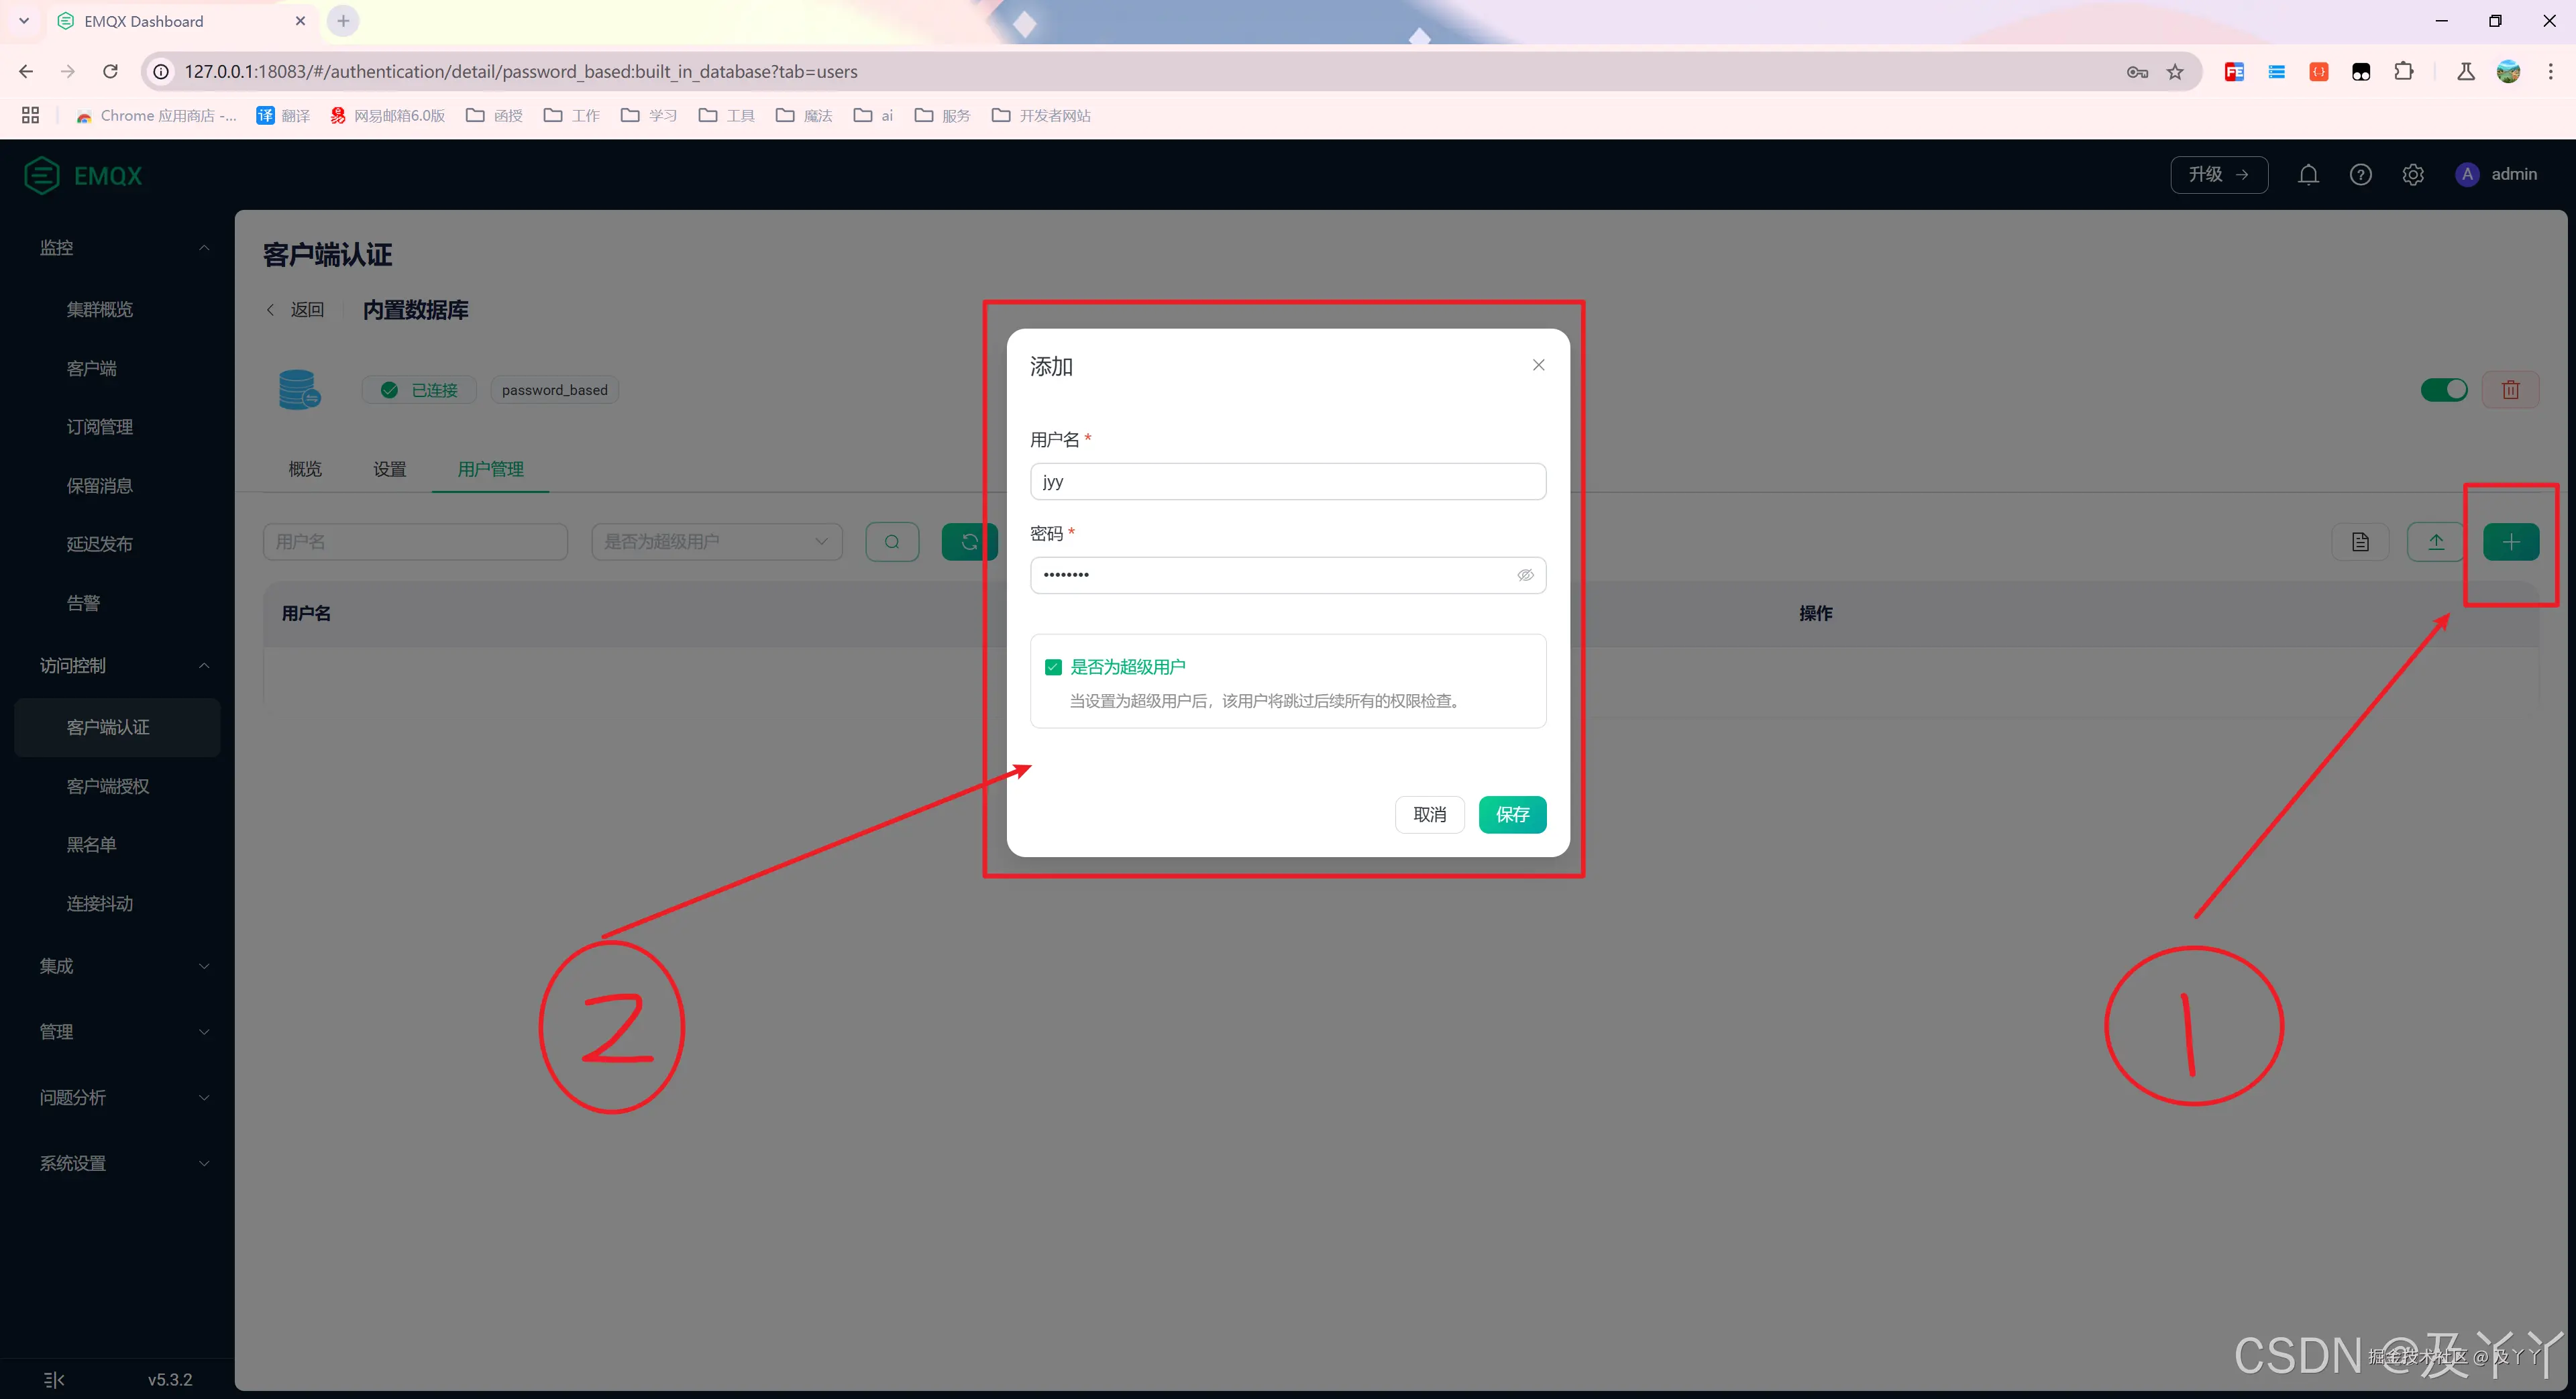Disable the authenticator enable switch
This screenshot has height=1399, width=2576.
pyautogui.click(x=2444, y=390)
